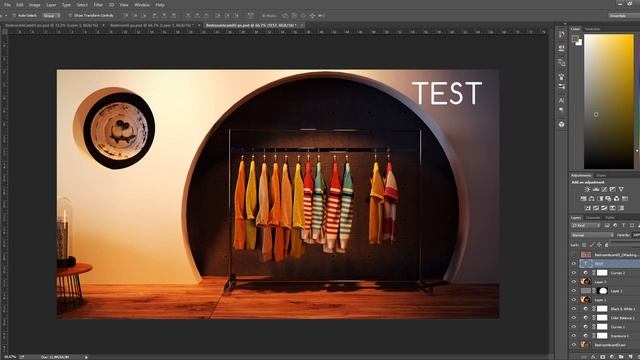Filter layers by type layers (T icon)
640x360 pixels.
624,225
